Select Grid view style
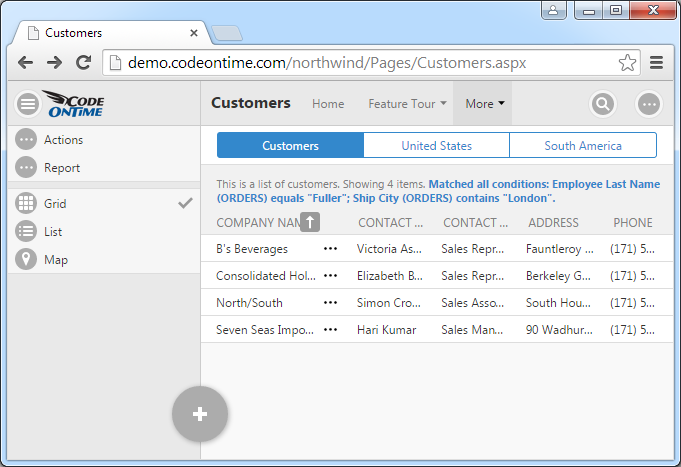Viewport: 681px width, 467px height. pyautogui.click(x=55, y=203)
